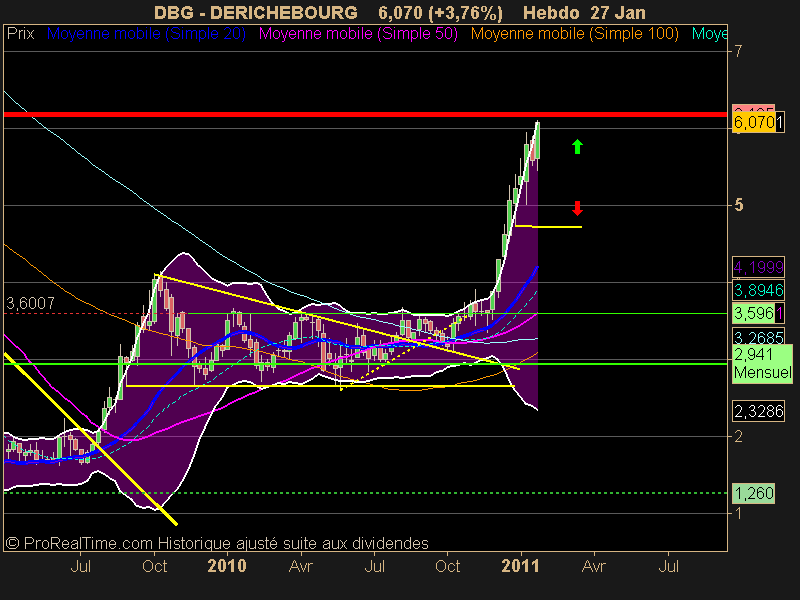The image size is (800, 600).
Task: Click the orange '6,0701' current price tag
Action: (x=758, y=122)
